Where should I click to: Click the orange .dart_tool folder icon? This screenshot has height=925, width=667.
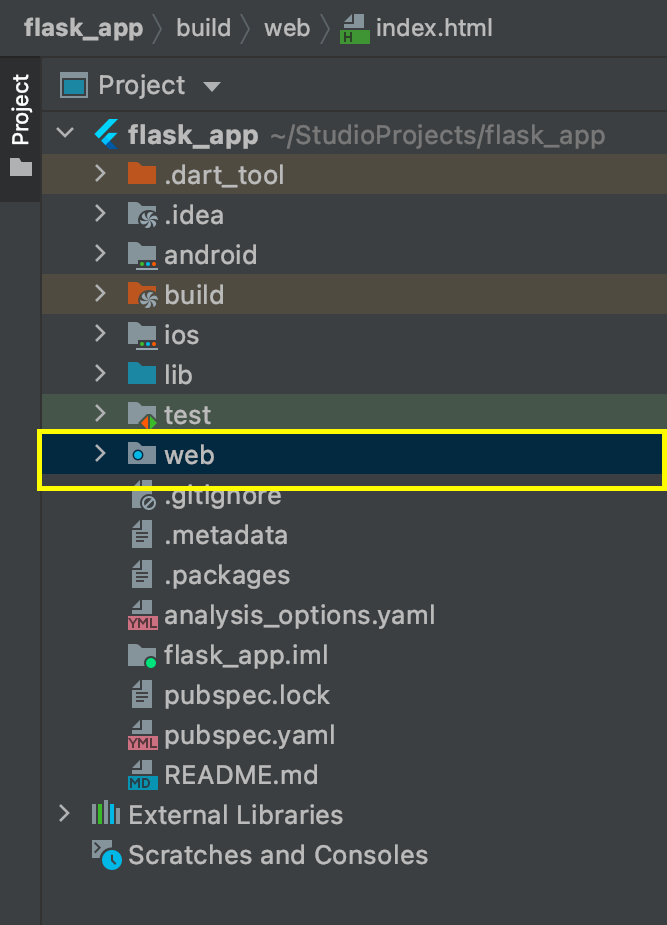(x=142, y=174)
